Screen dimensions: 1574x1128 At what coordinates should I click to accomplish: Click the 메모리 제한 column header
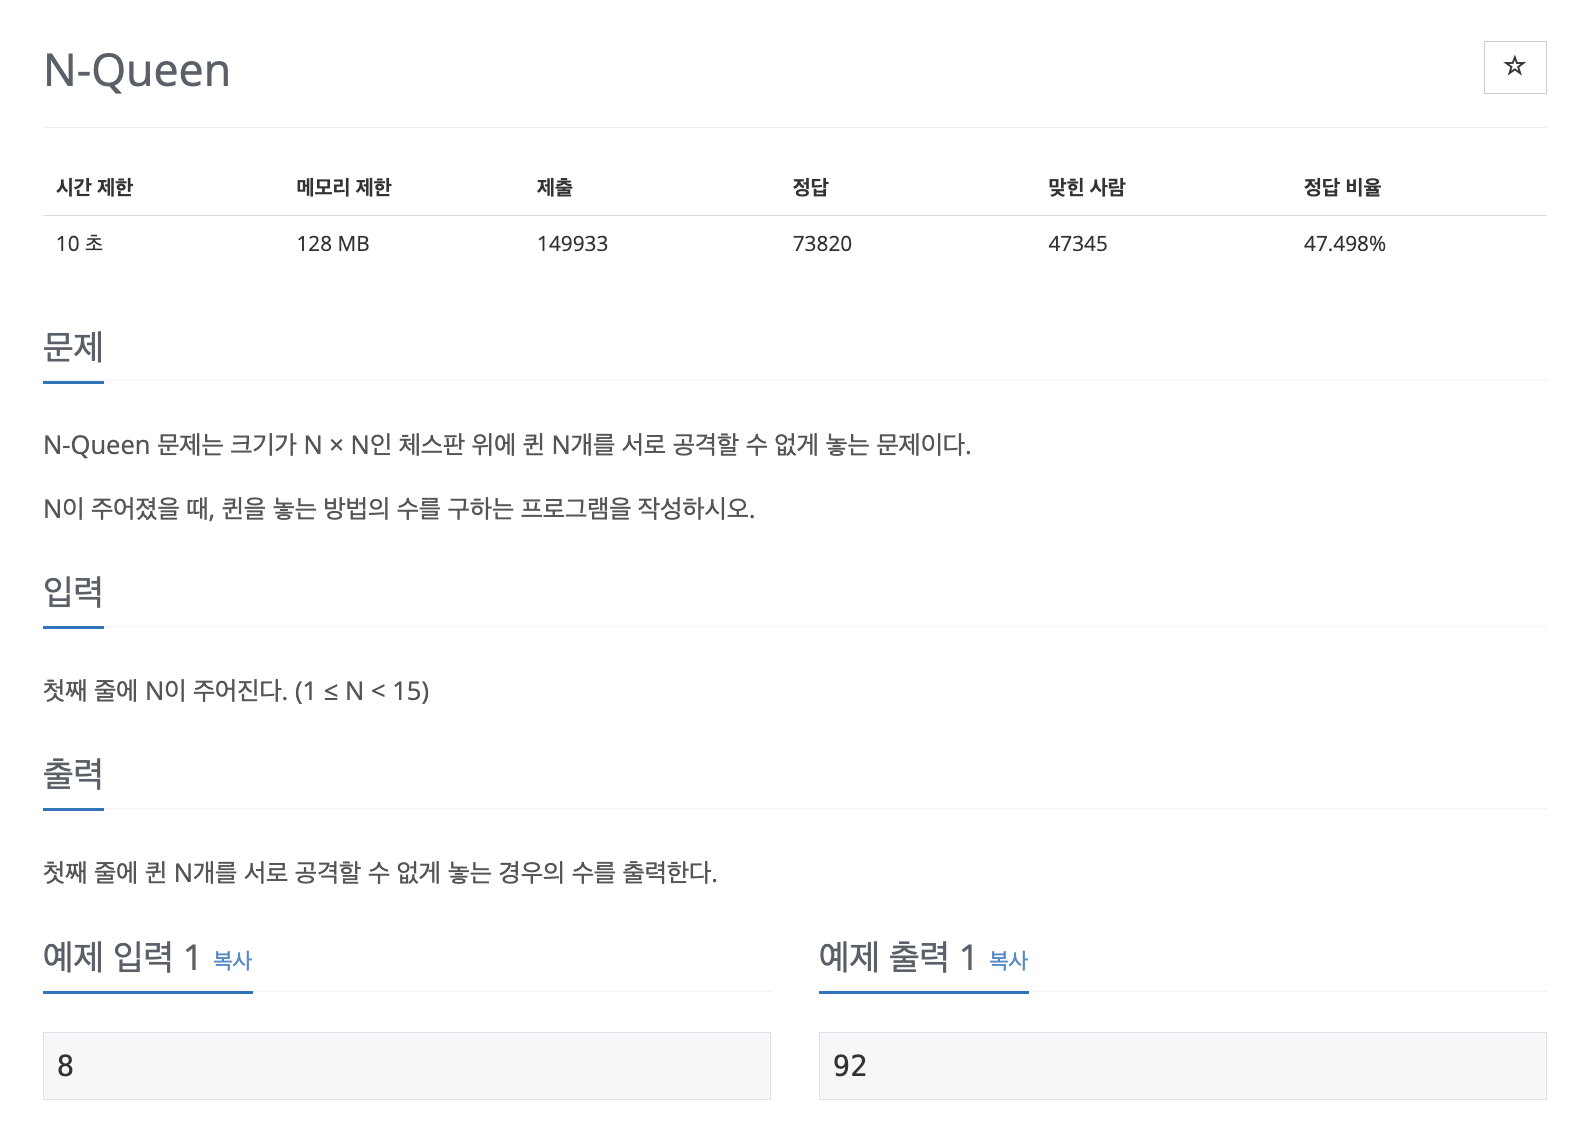point(344,187)
